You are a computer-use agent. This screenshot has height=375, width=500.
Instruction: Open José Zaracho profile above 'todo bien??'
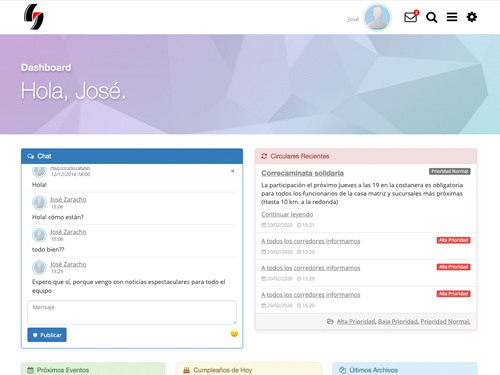click(x=68, y=232)
